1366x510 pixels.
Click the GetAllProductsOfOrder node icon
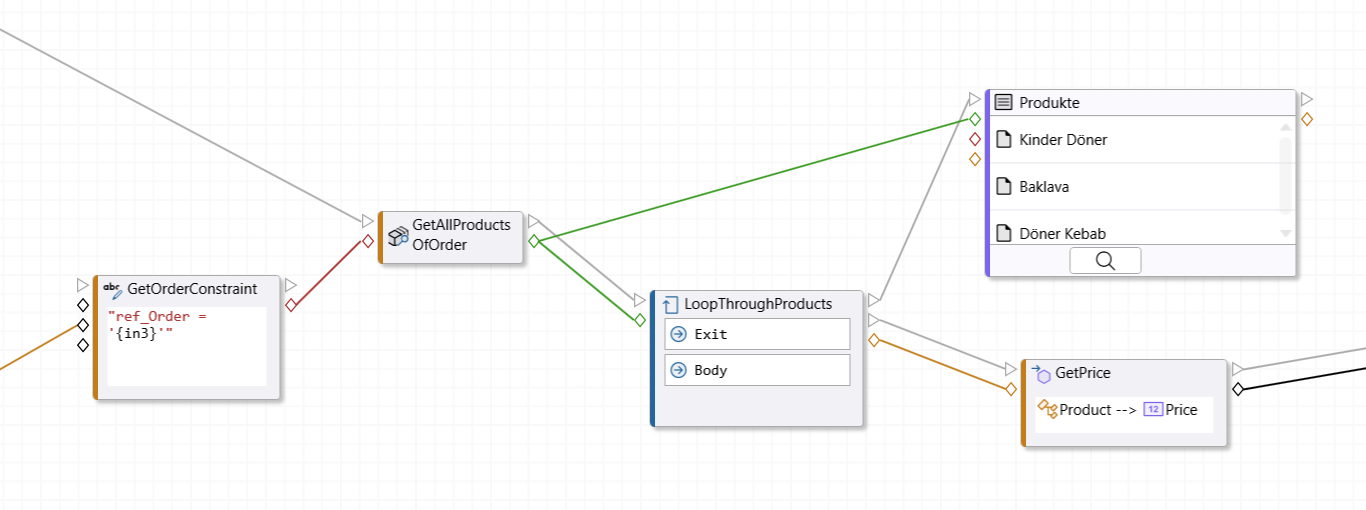point(398,235)
